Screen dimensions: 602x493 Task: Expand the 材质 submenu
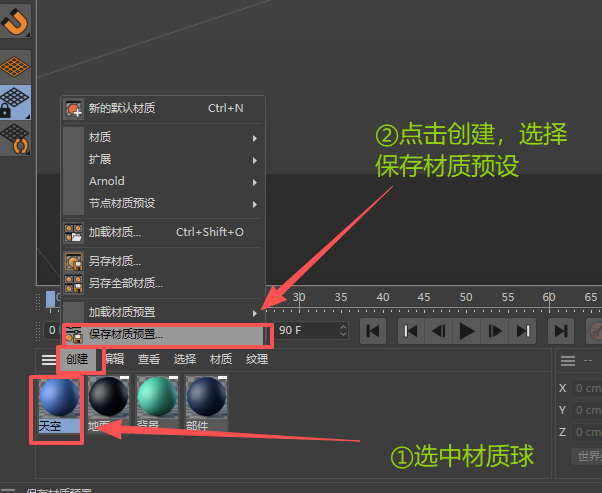163,137
